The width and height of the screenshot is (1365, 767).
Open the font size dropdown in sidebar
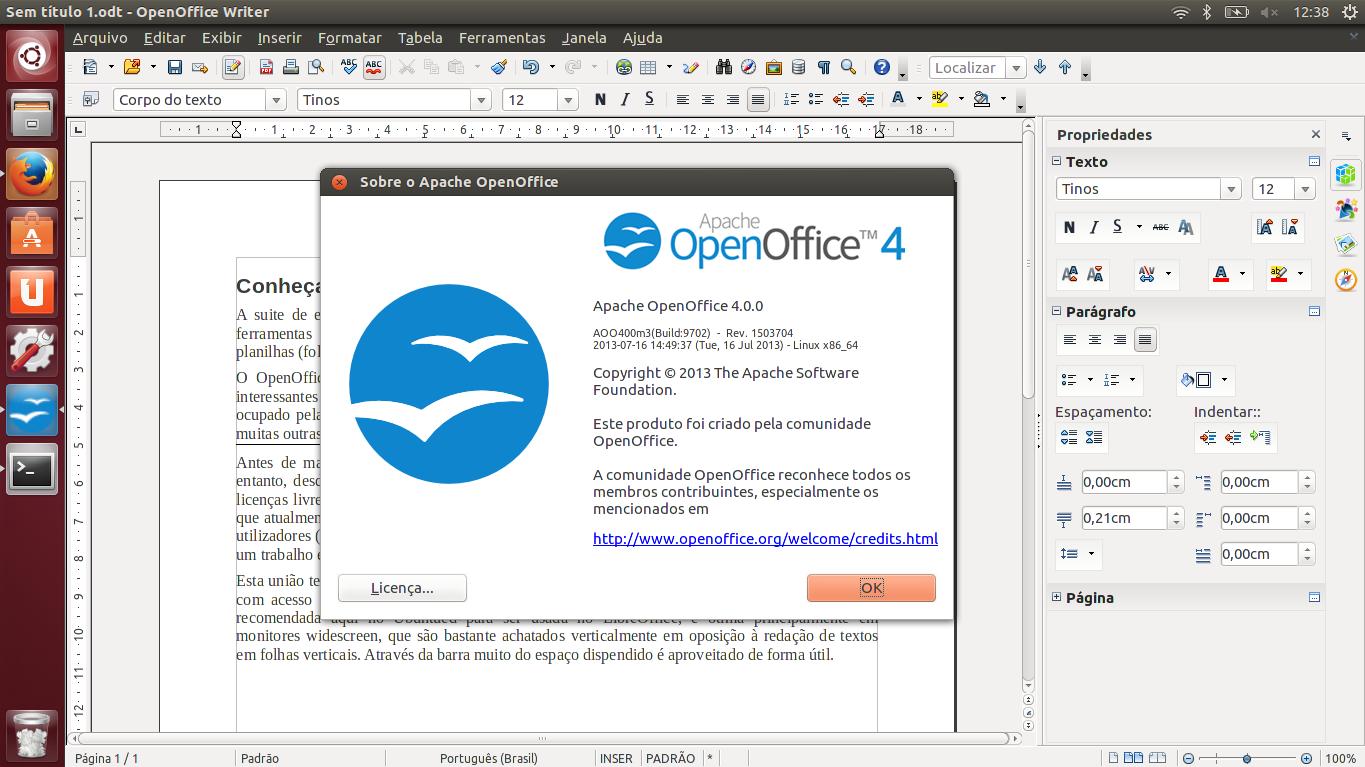click(x=1305, y=189)
